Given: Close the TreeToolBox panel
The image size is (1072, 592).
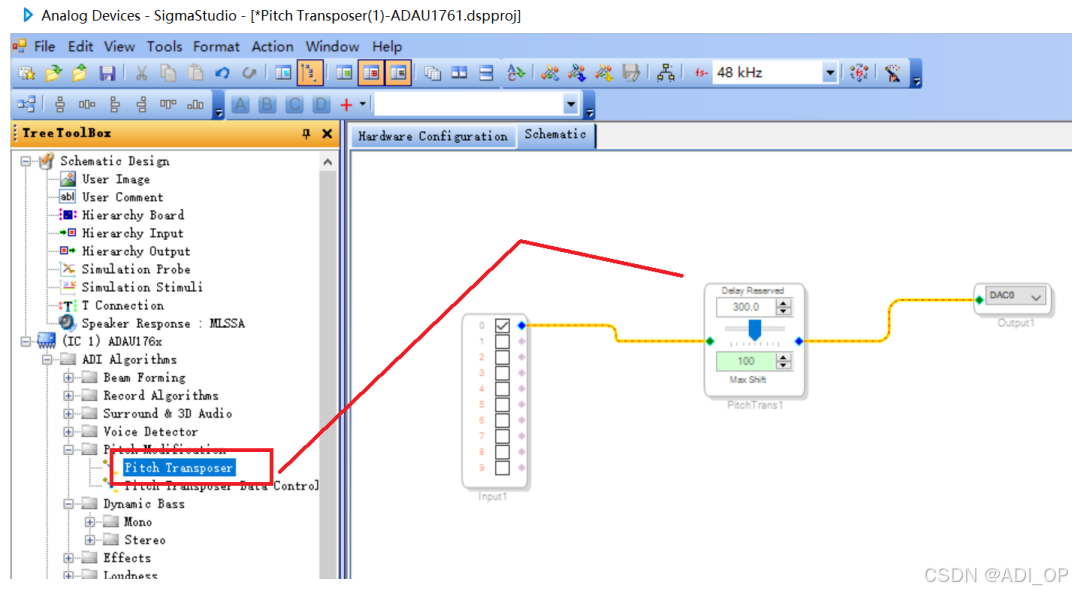Looking at the screenshot, I should coord(327,133).
